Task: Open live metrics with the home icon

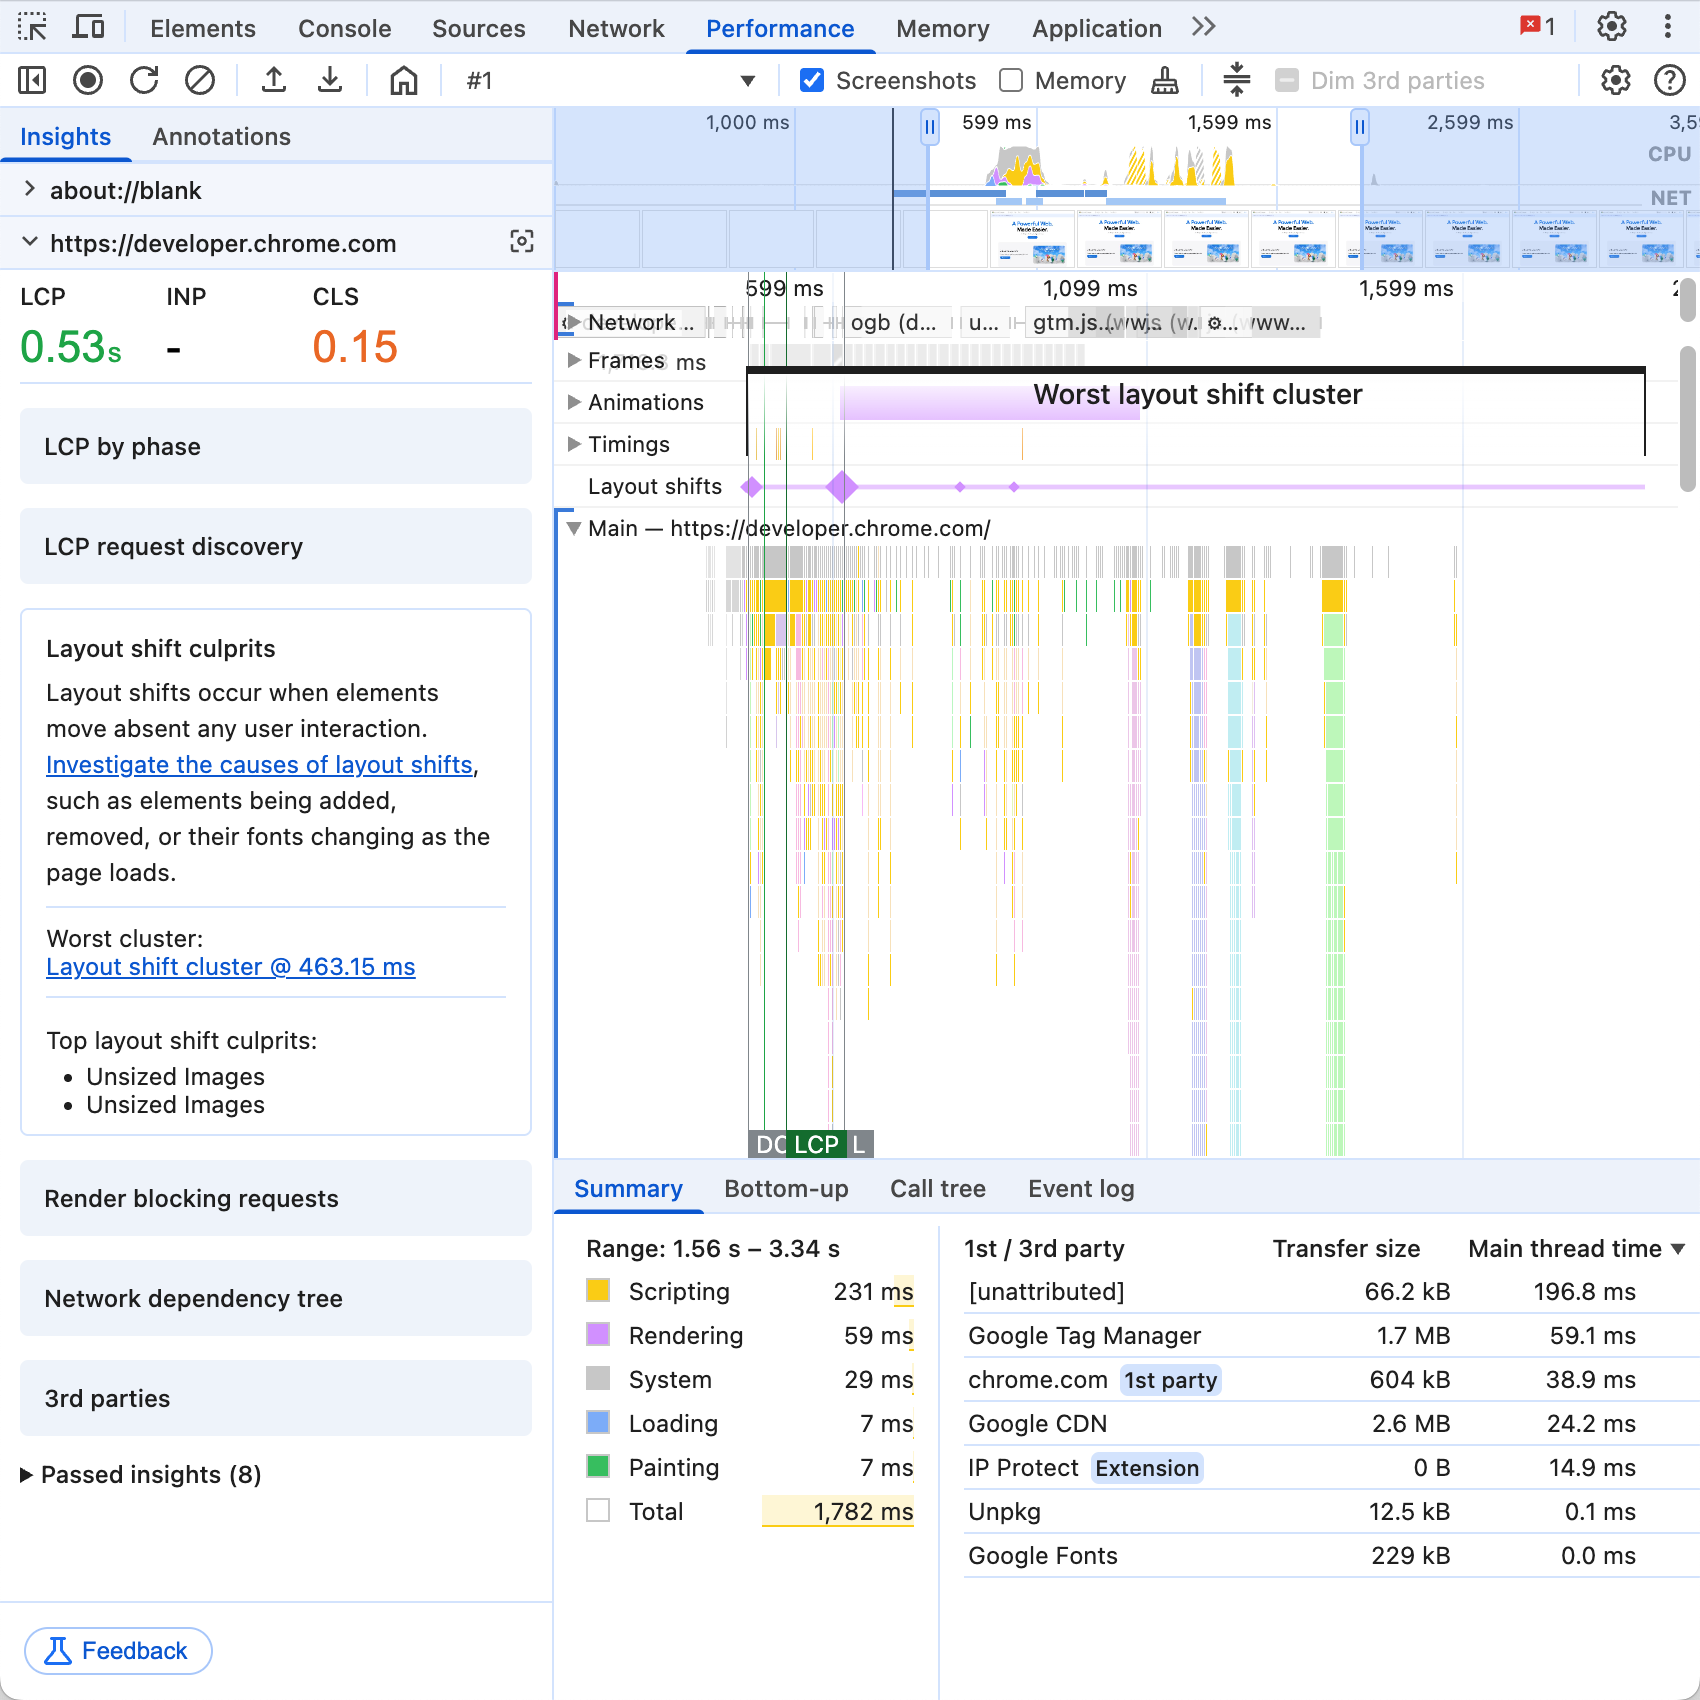Action: (x=402, y=80)
